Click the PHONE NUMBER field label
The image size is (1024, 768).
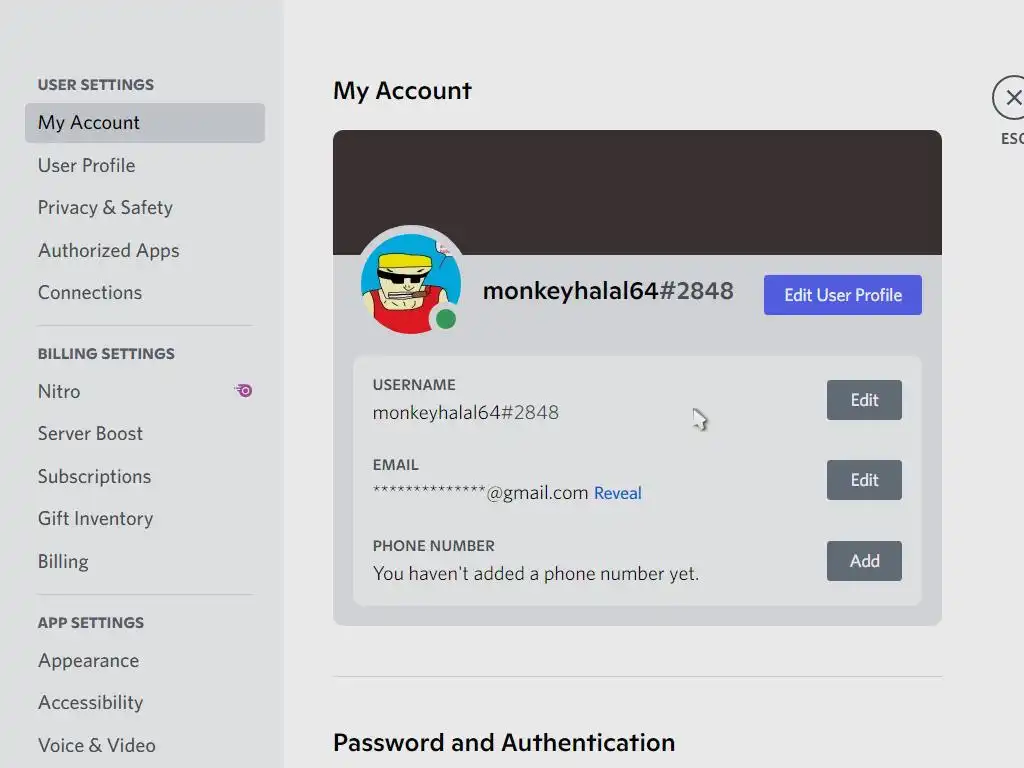click(x=434, y=546)
